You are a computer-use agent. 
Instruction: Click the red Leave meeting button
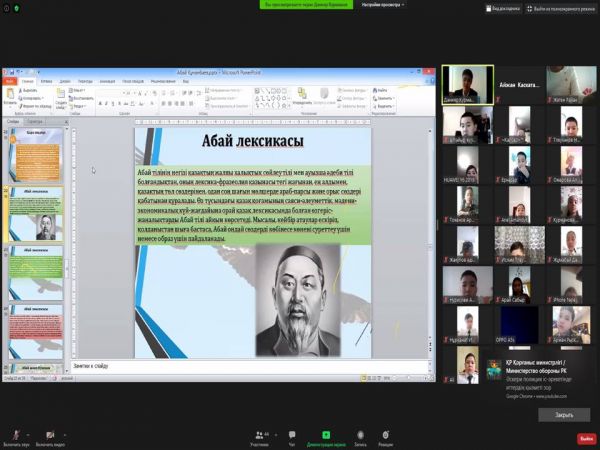click(x=585, y=438)
